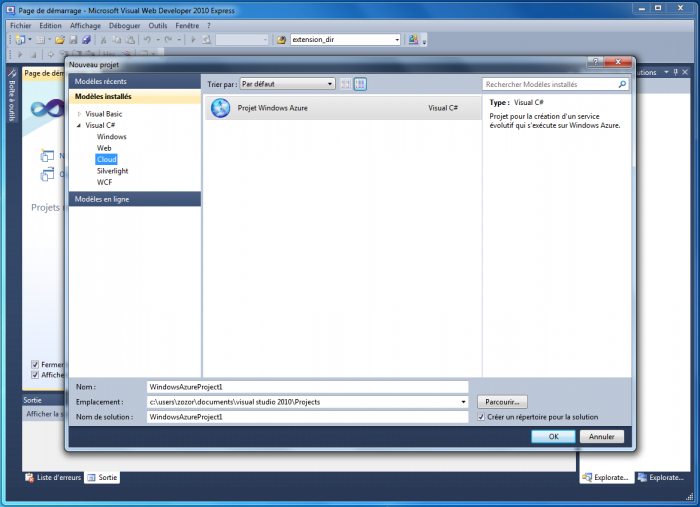
Task: Open the Emplacement path dropdown
Action: click(463, 401)
